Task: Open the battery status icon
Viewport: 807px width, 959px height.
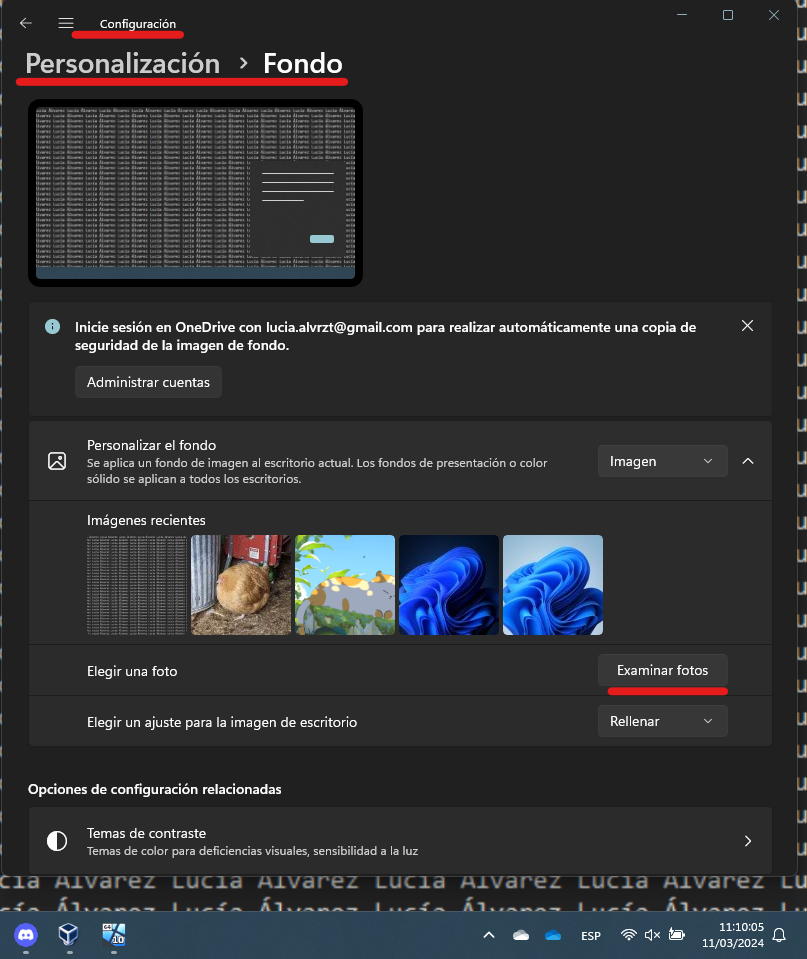Action: click(x=677, y=935)
